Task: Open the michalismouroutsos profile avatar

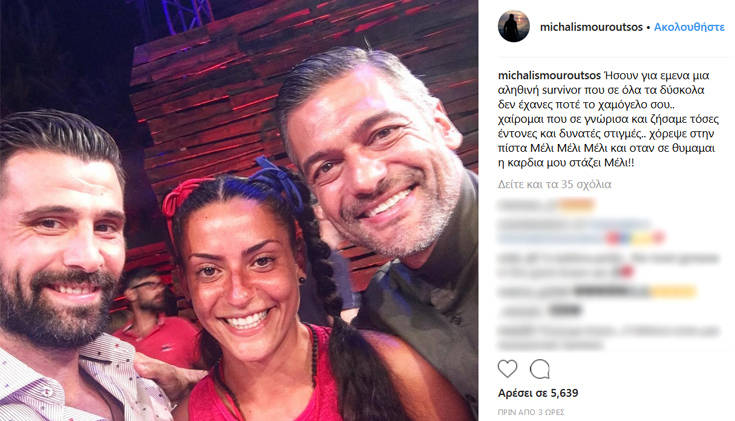Action: tap(514, 26)
